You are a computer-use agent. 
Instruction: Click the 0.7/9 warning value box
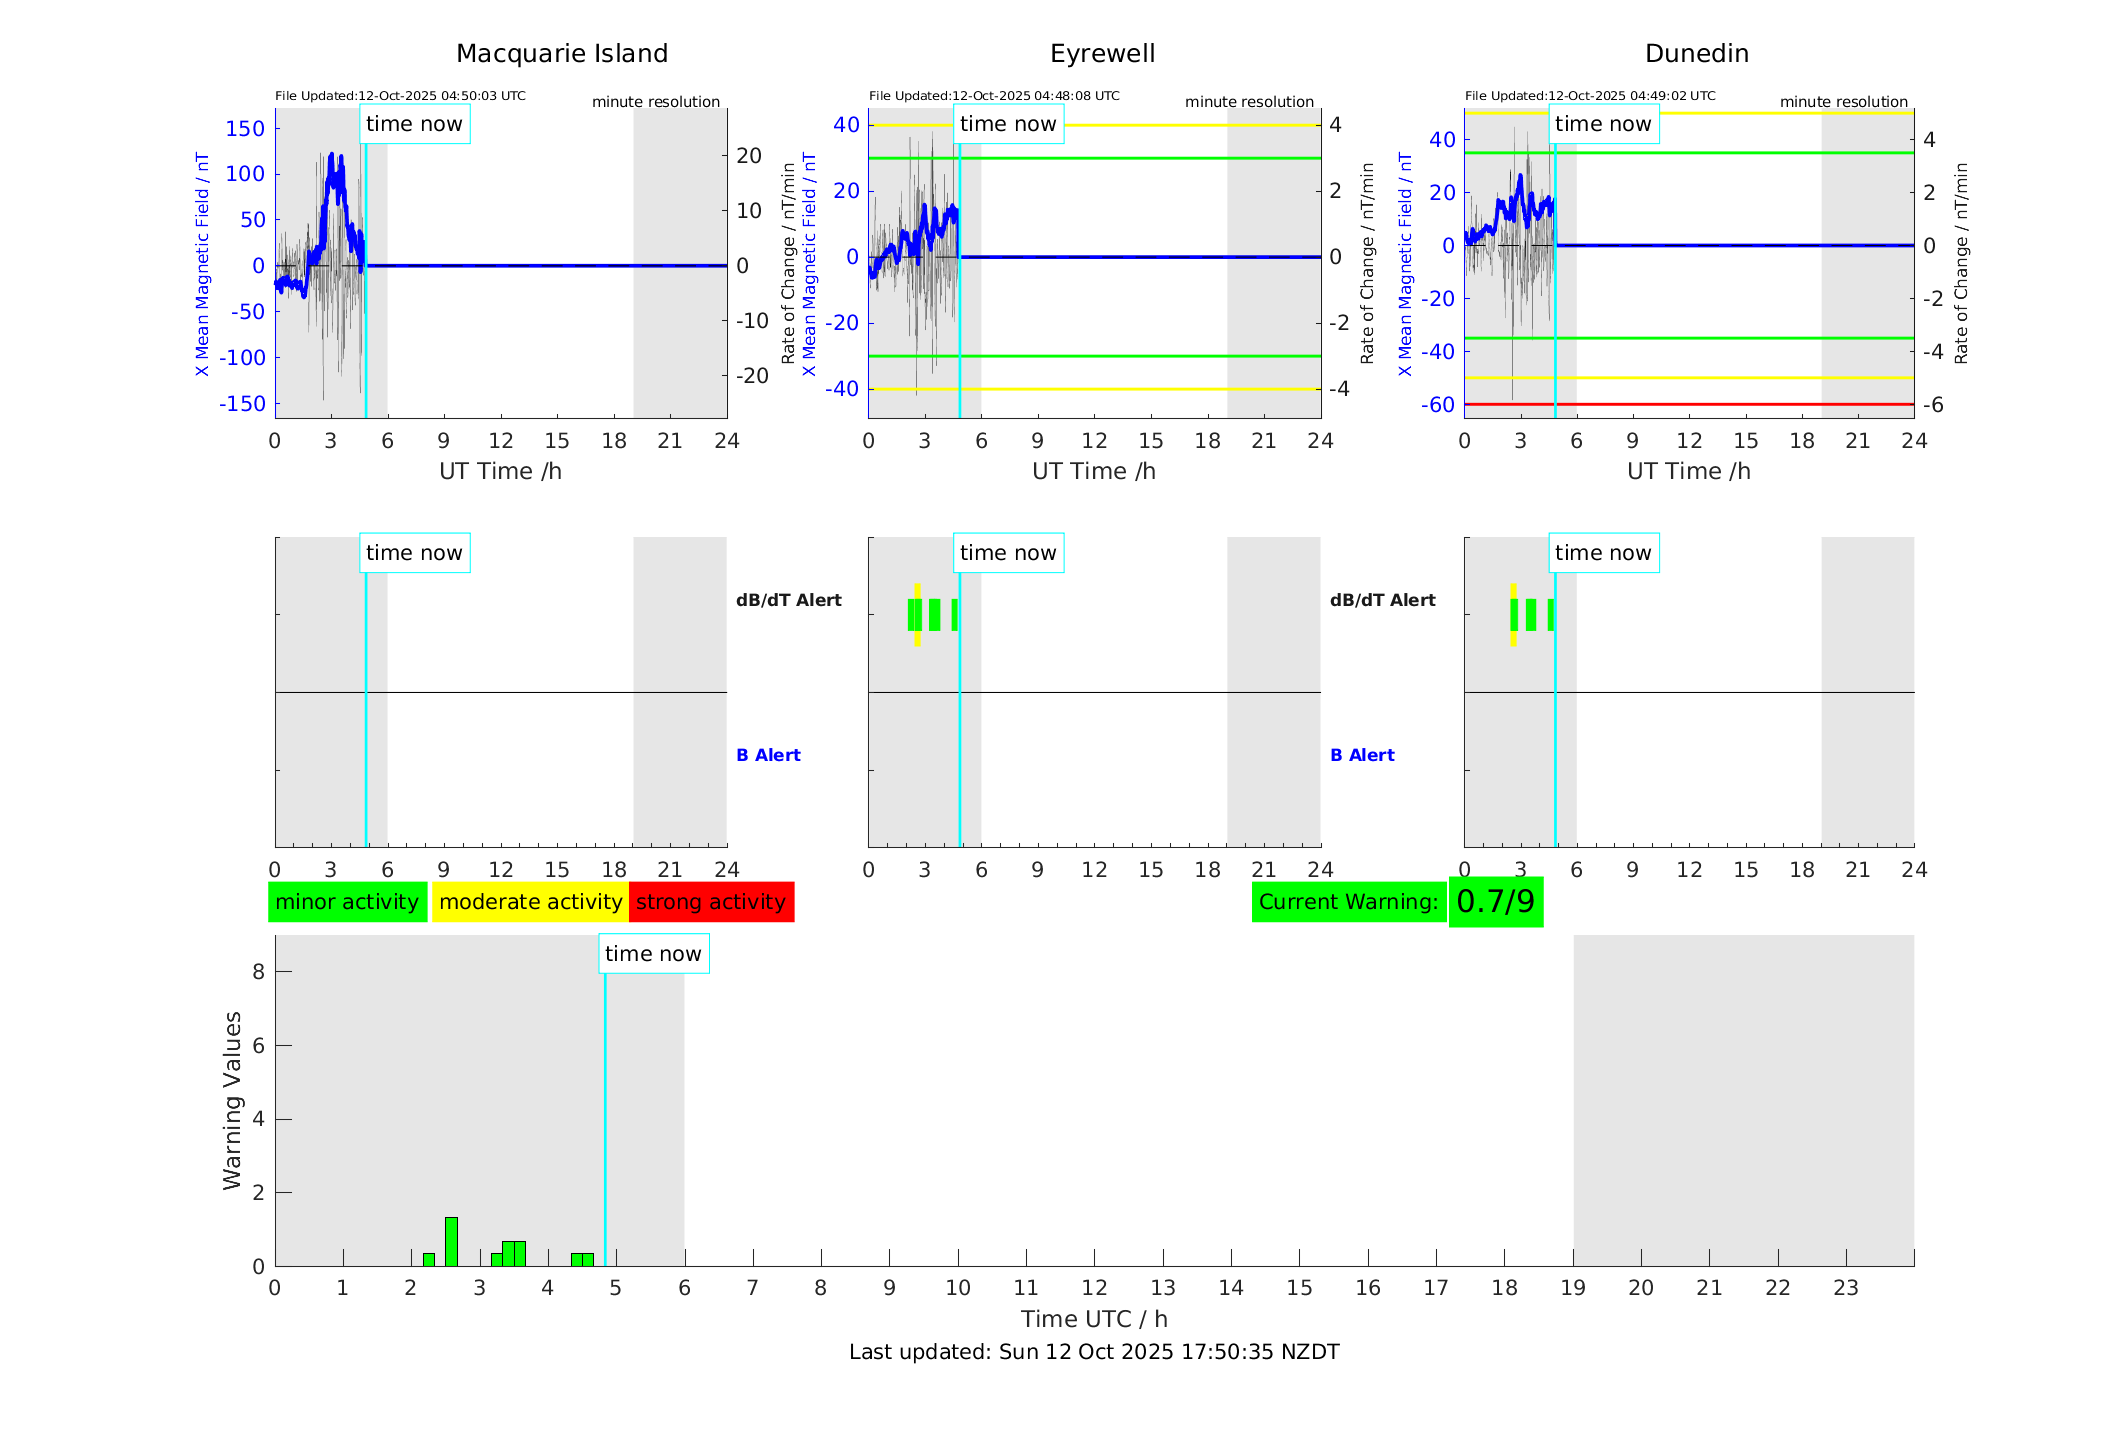[1495, 902]
